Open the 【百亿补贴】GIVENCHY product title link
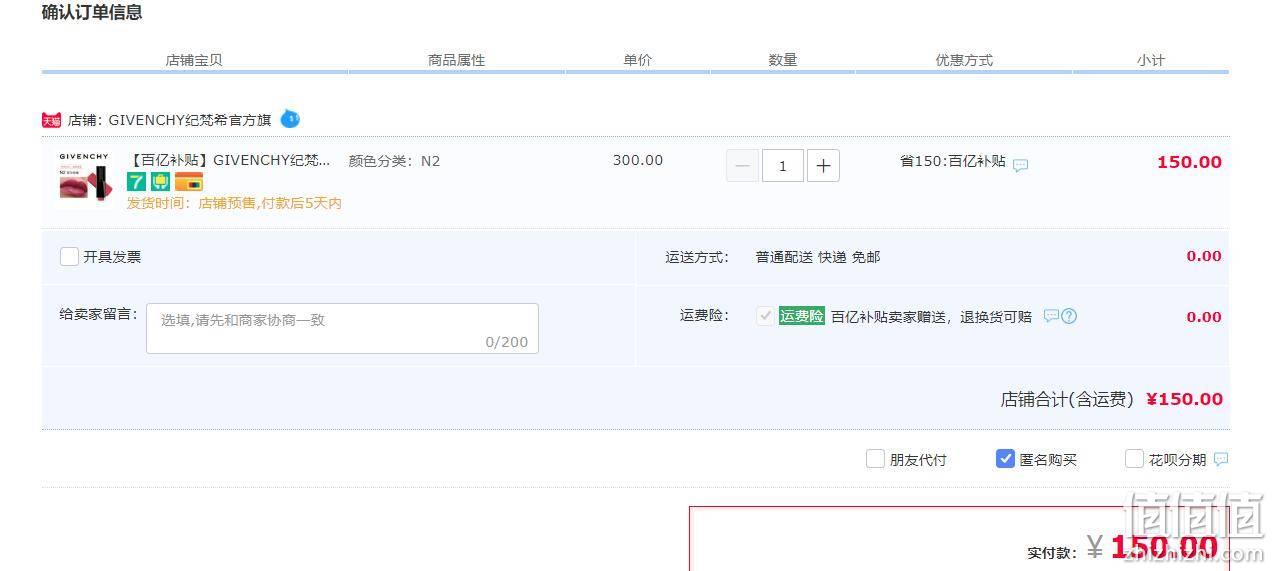The image size is (1273, 571). [229, 160]
